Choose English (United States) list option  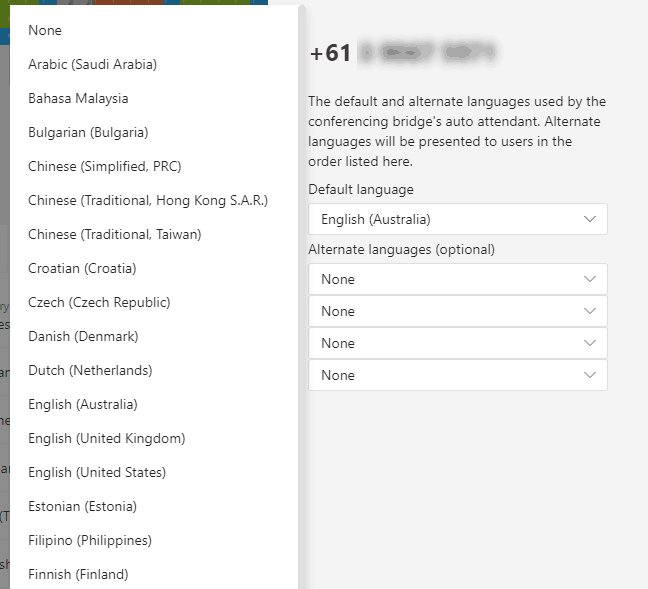[x=97, y=473]
